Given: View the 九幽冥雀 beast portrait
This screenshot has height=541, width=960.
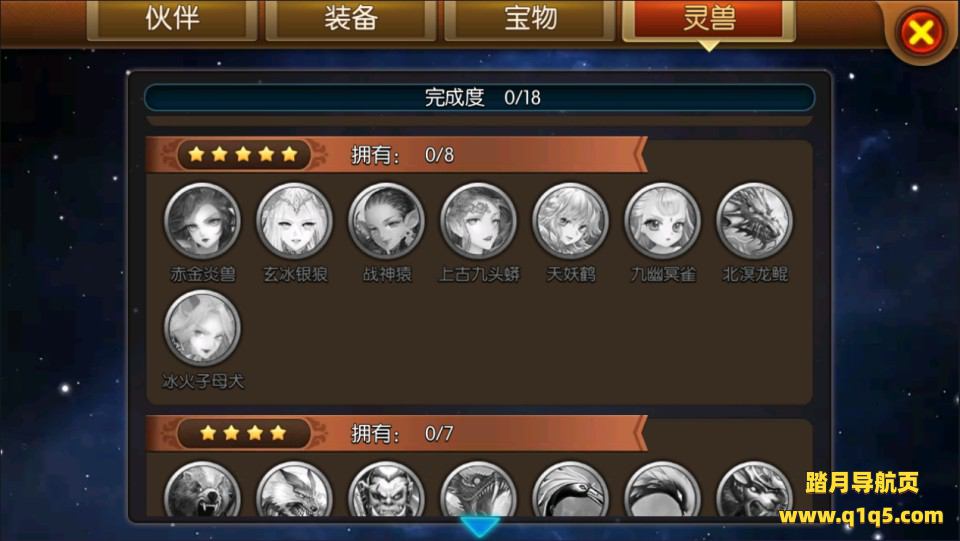Looking at the screenshot, I should [x=662, y=220].
